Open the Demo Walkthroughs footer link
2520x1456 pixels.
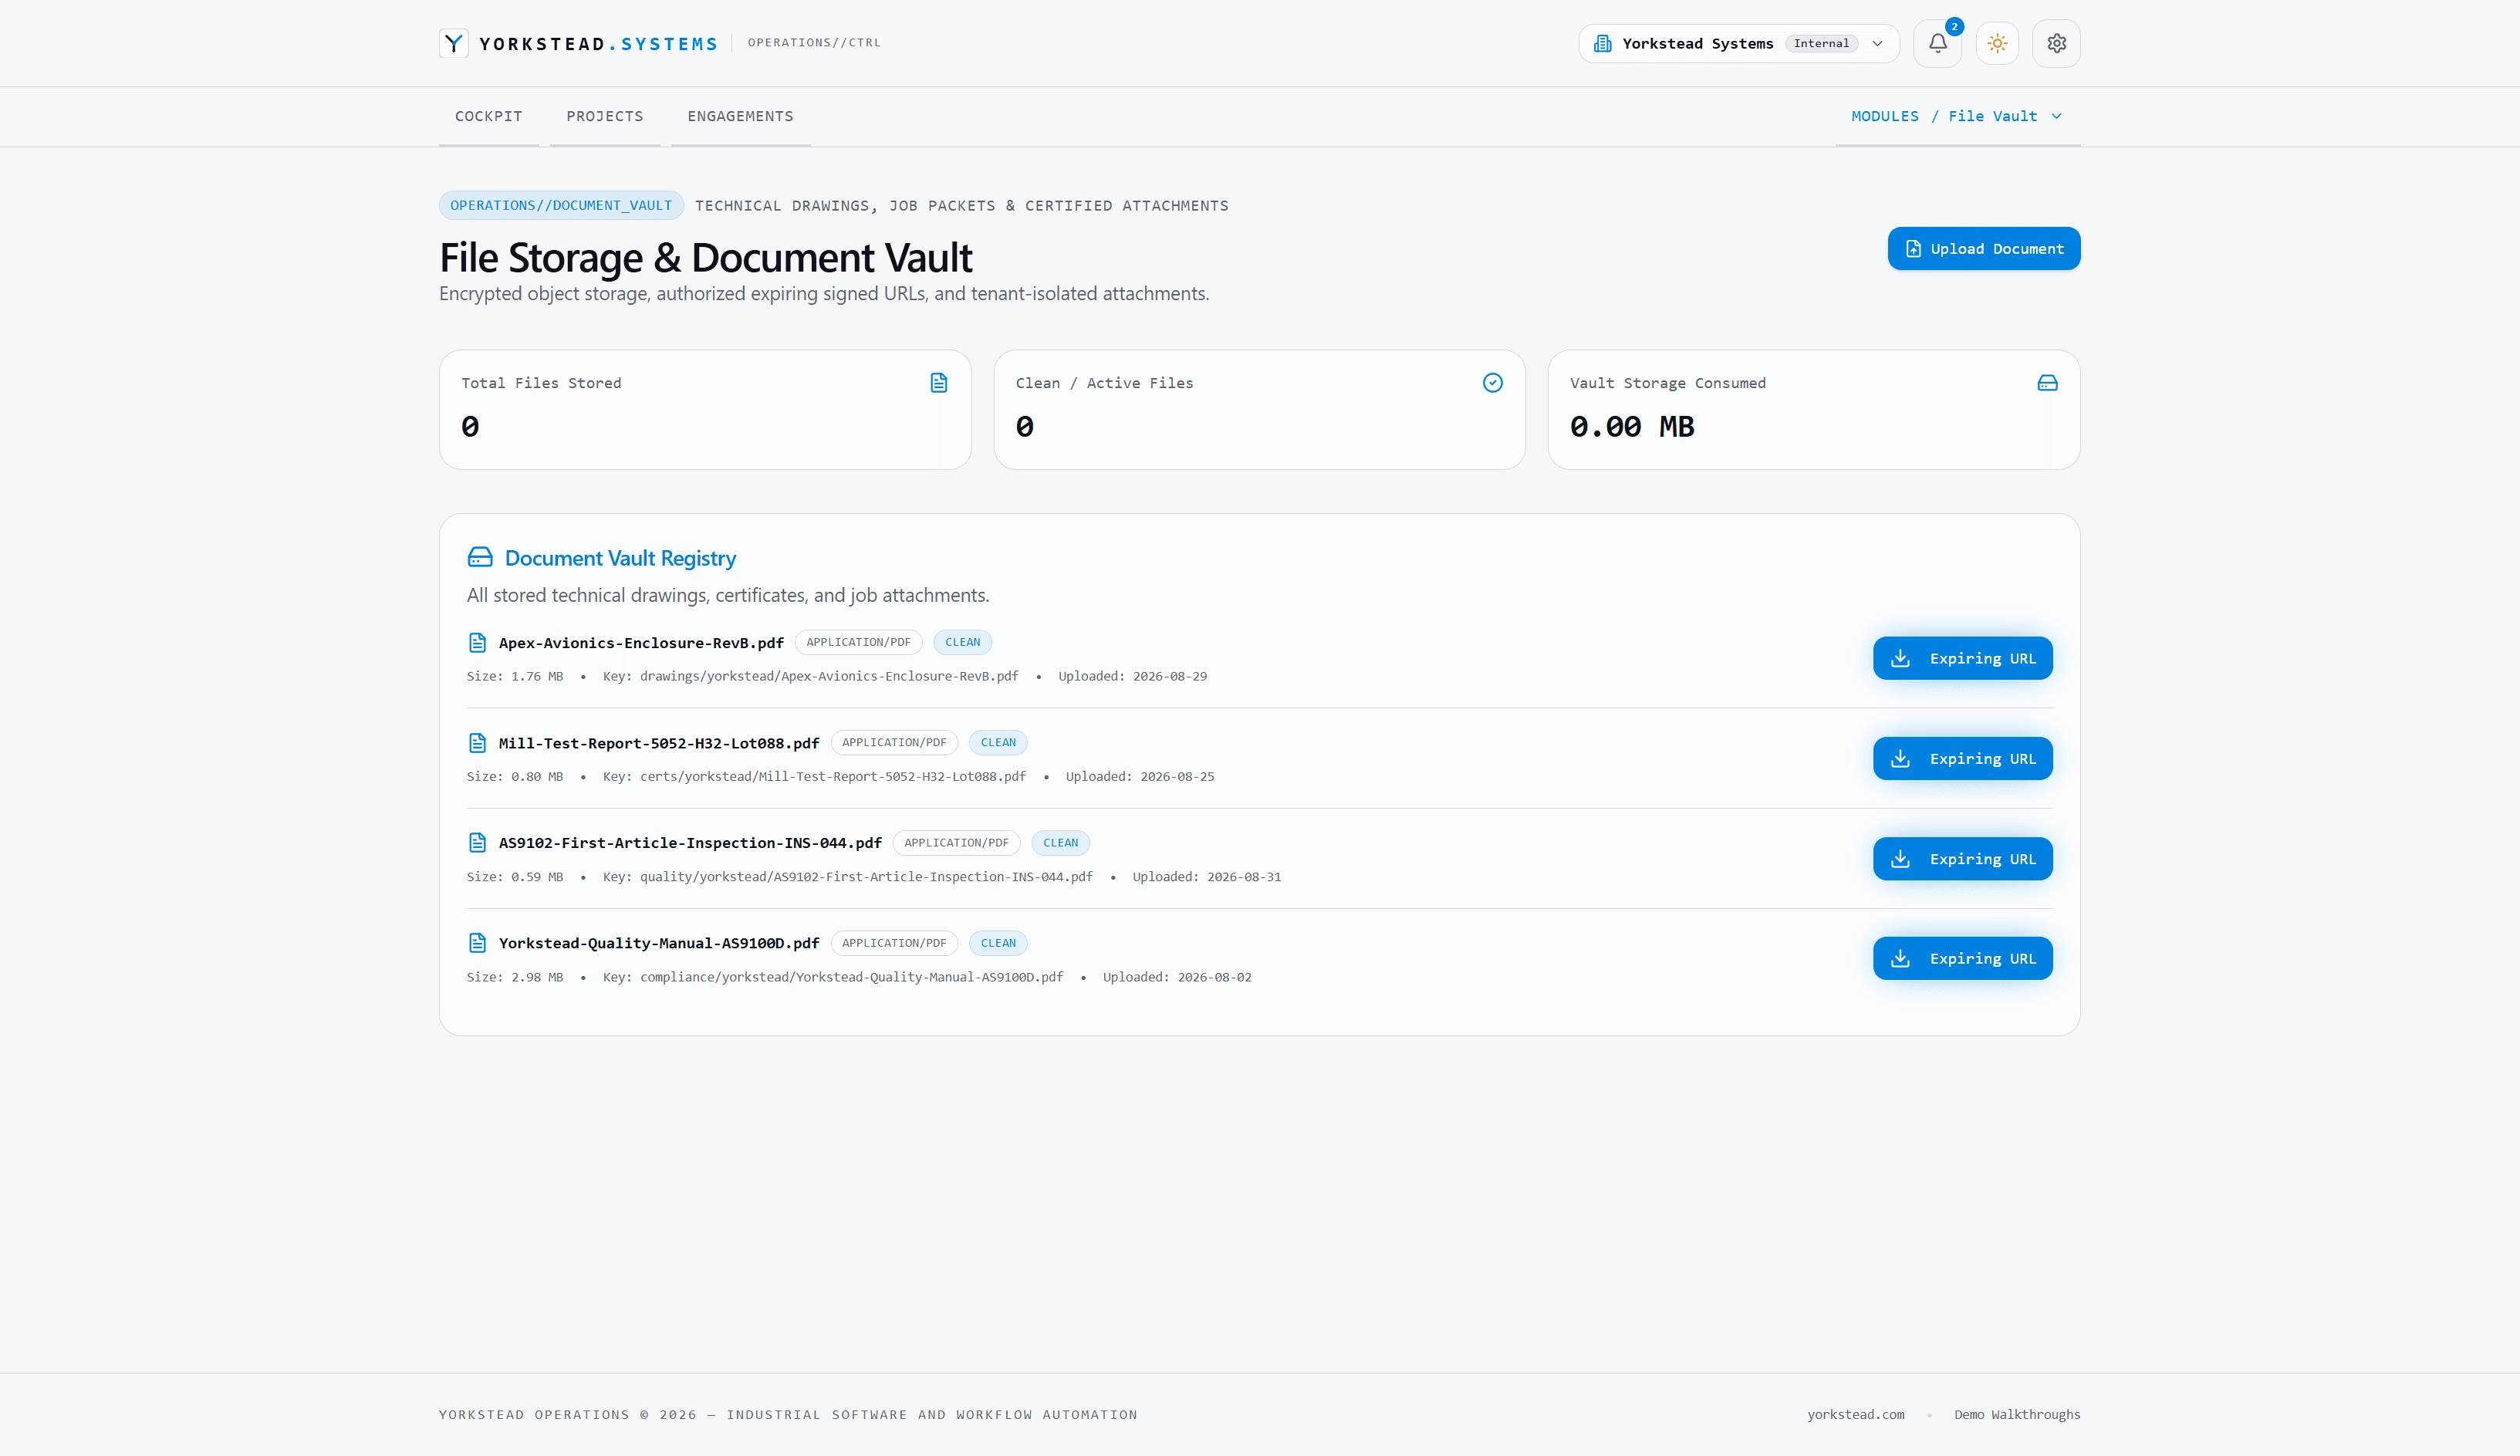[x=2016, y=1414]
